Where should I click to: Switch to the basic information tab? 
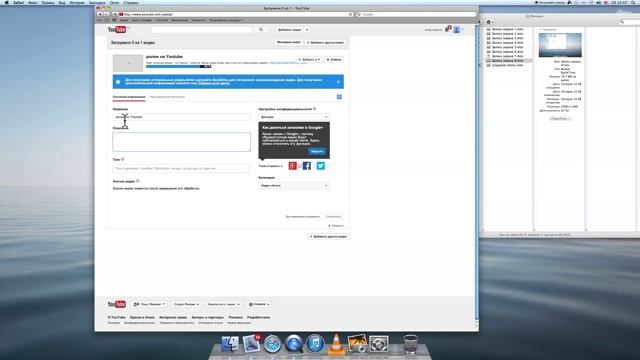click(129, 97)
